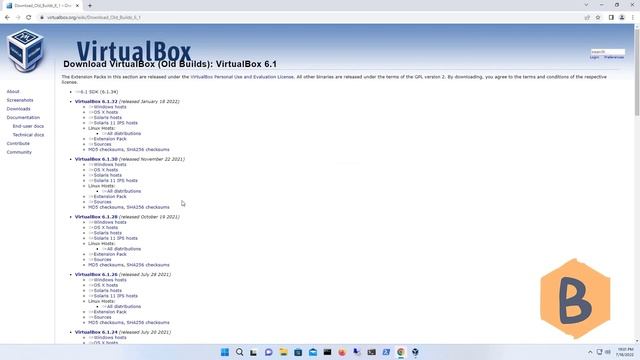Reload the VirtualBox downloads page

click(29, 18)
